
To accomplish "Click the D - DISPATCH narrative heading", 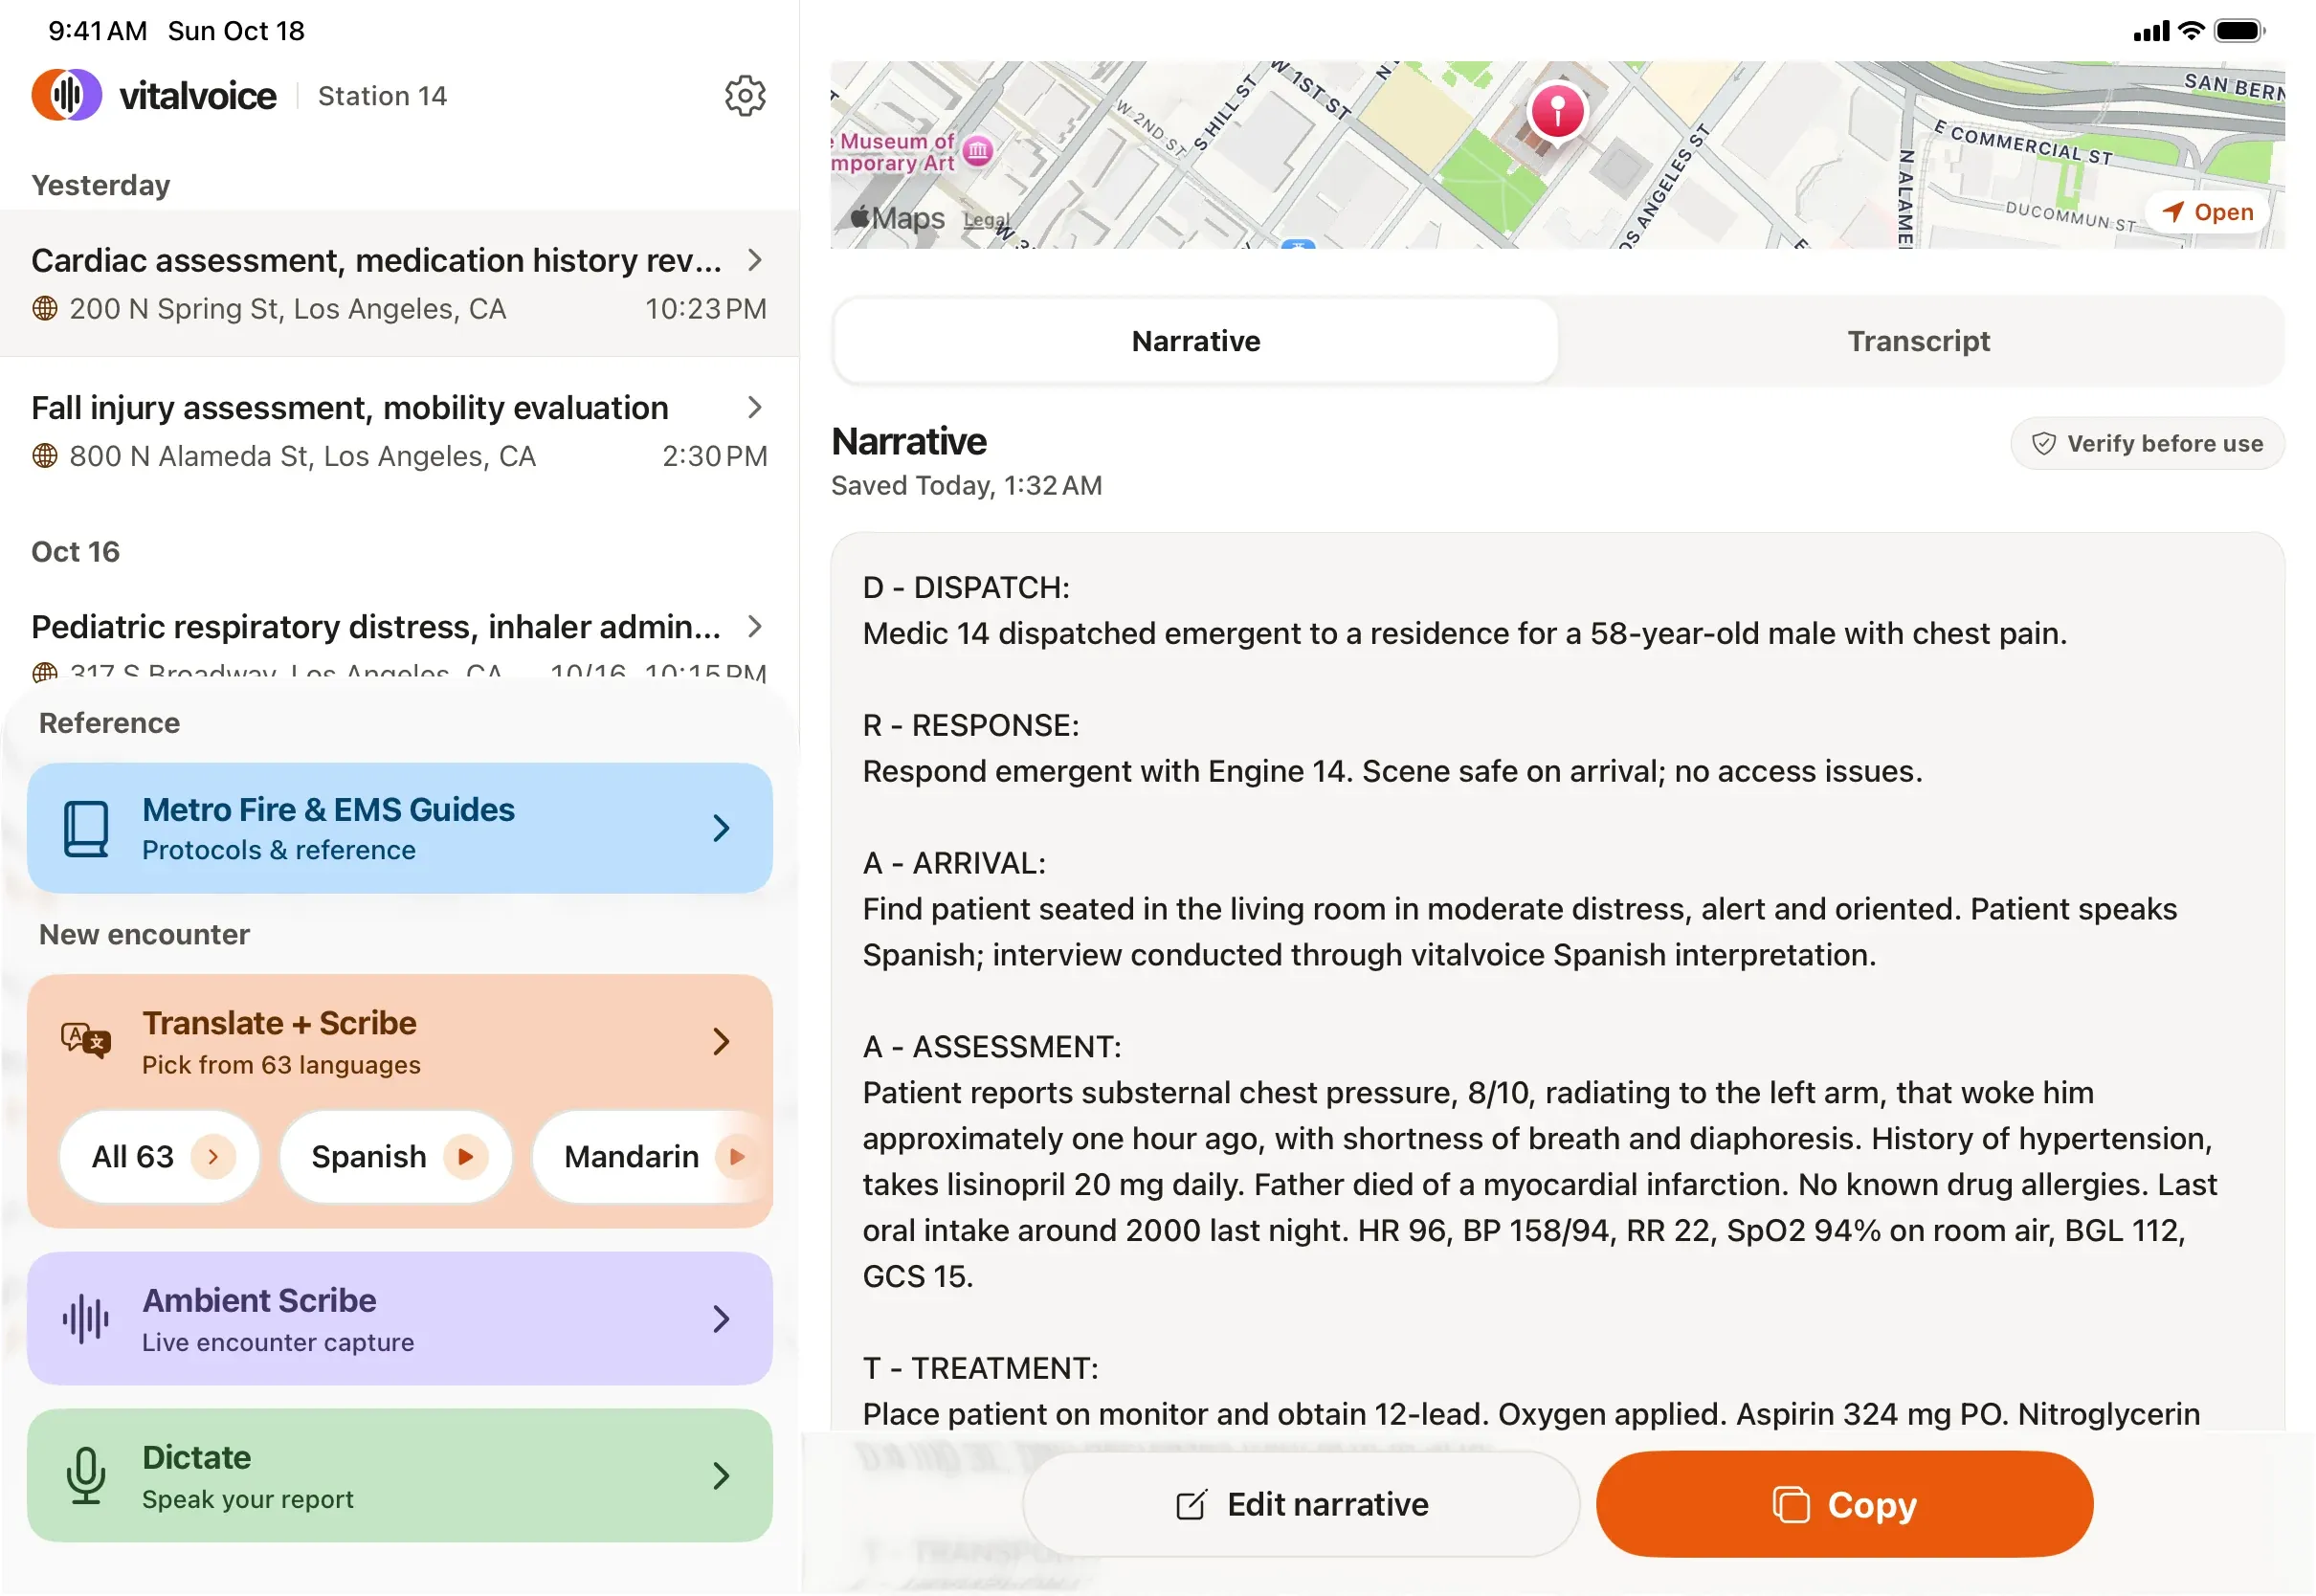I will click(x=966, y=588).
